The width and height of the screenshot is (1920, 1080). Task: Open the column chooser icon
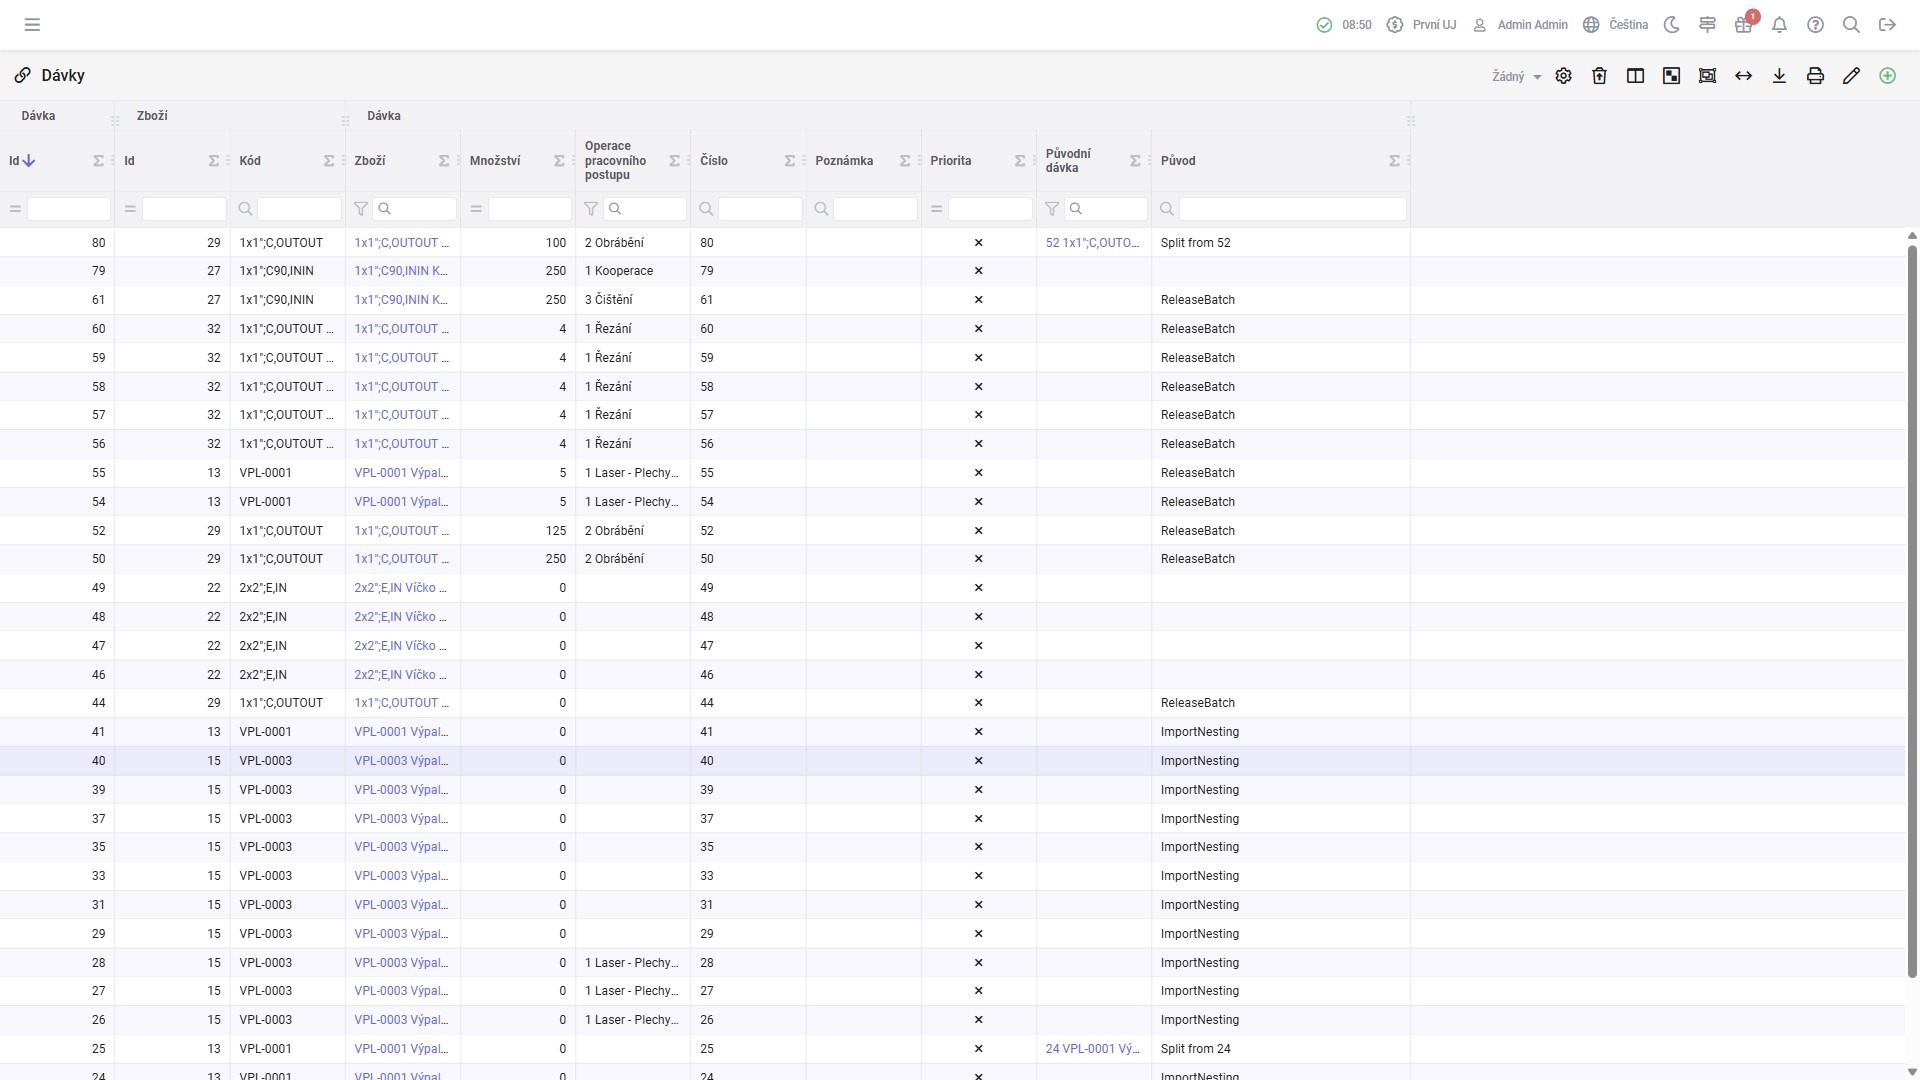(1635, 76)
